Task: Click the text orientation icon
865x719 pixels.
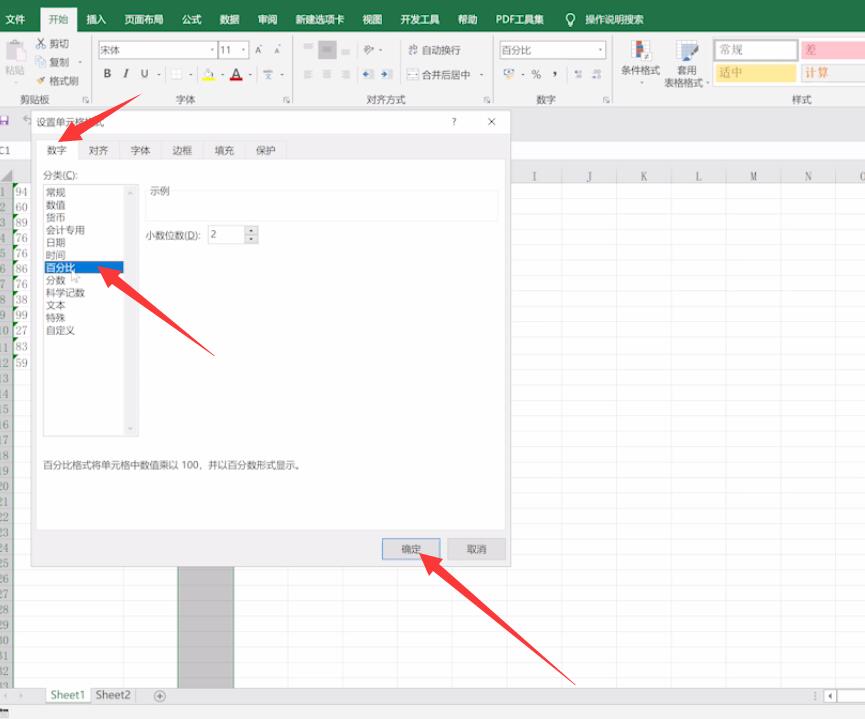Action: pyautogui.click(x=369, y=50)
